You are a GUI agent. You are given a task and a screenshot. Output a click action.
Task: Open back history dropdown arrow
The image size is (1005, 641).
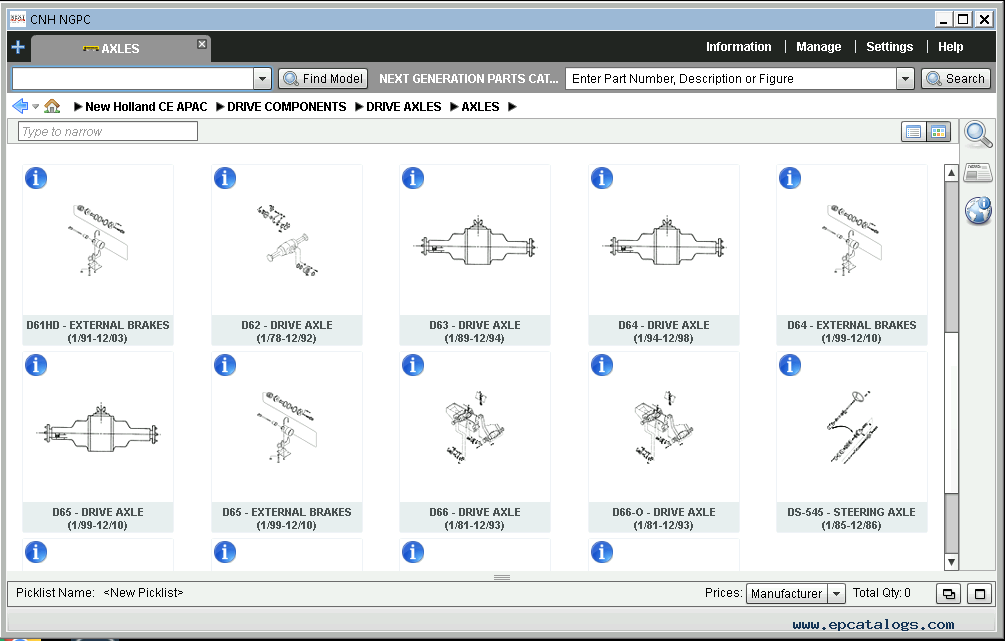point(36,107)
